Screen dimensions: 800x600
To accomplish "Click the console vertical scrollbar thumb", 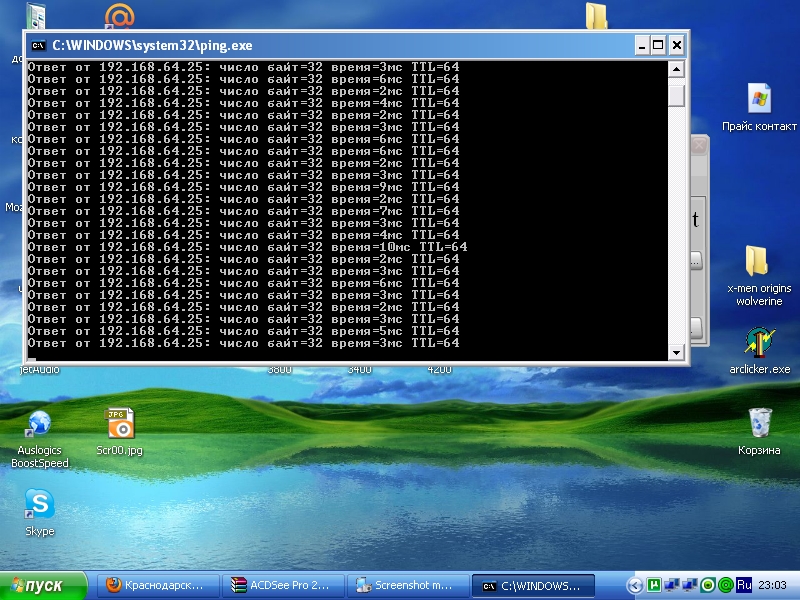I will click(677, 95).
